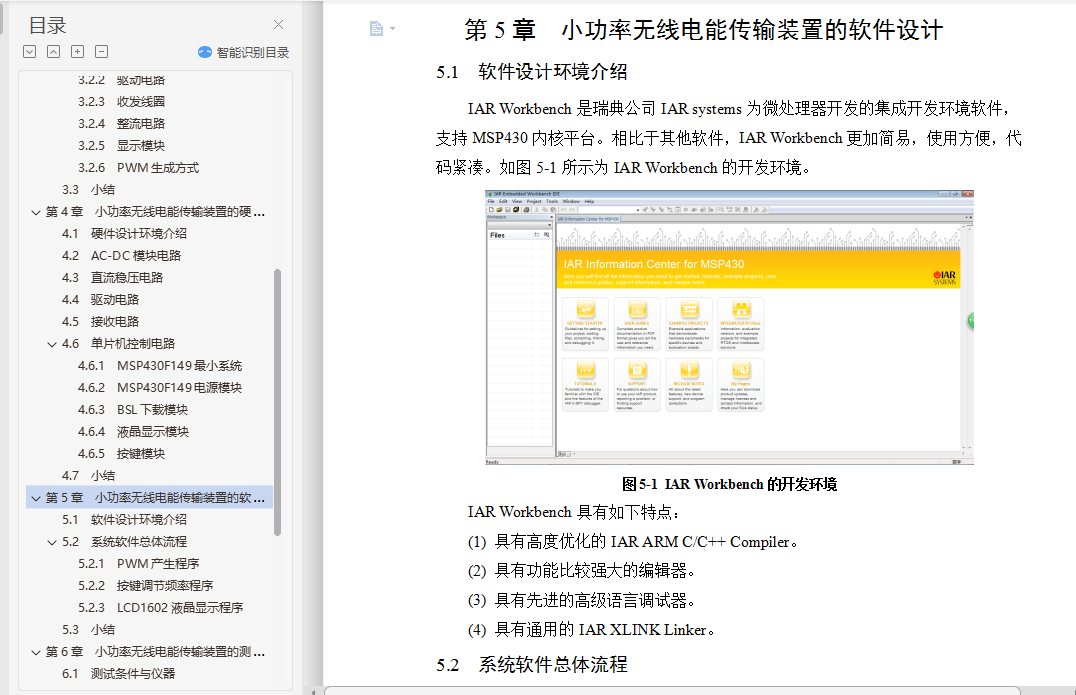Go to 4.6.1 MSP430F149 最小系统
Viewport: 1076px width, 695px height.
[160, 366]
